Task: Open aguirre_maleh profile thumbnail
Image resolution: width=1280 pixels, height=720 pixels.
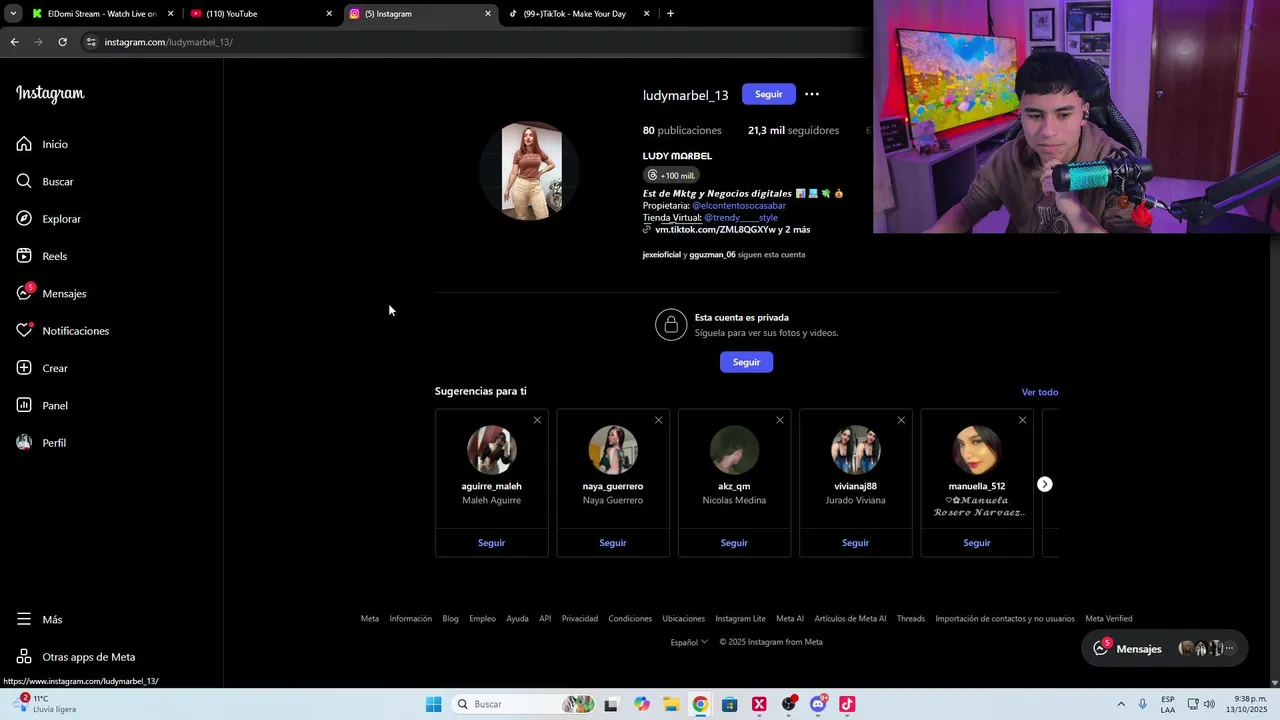Action: pos(491,450)
